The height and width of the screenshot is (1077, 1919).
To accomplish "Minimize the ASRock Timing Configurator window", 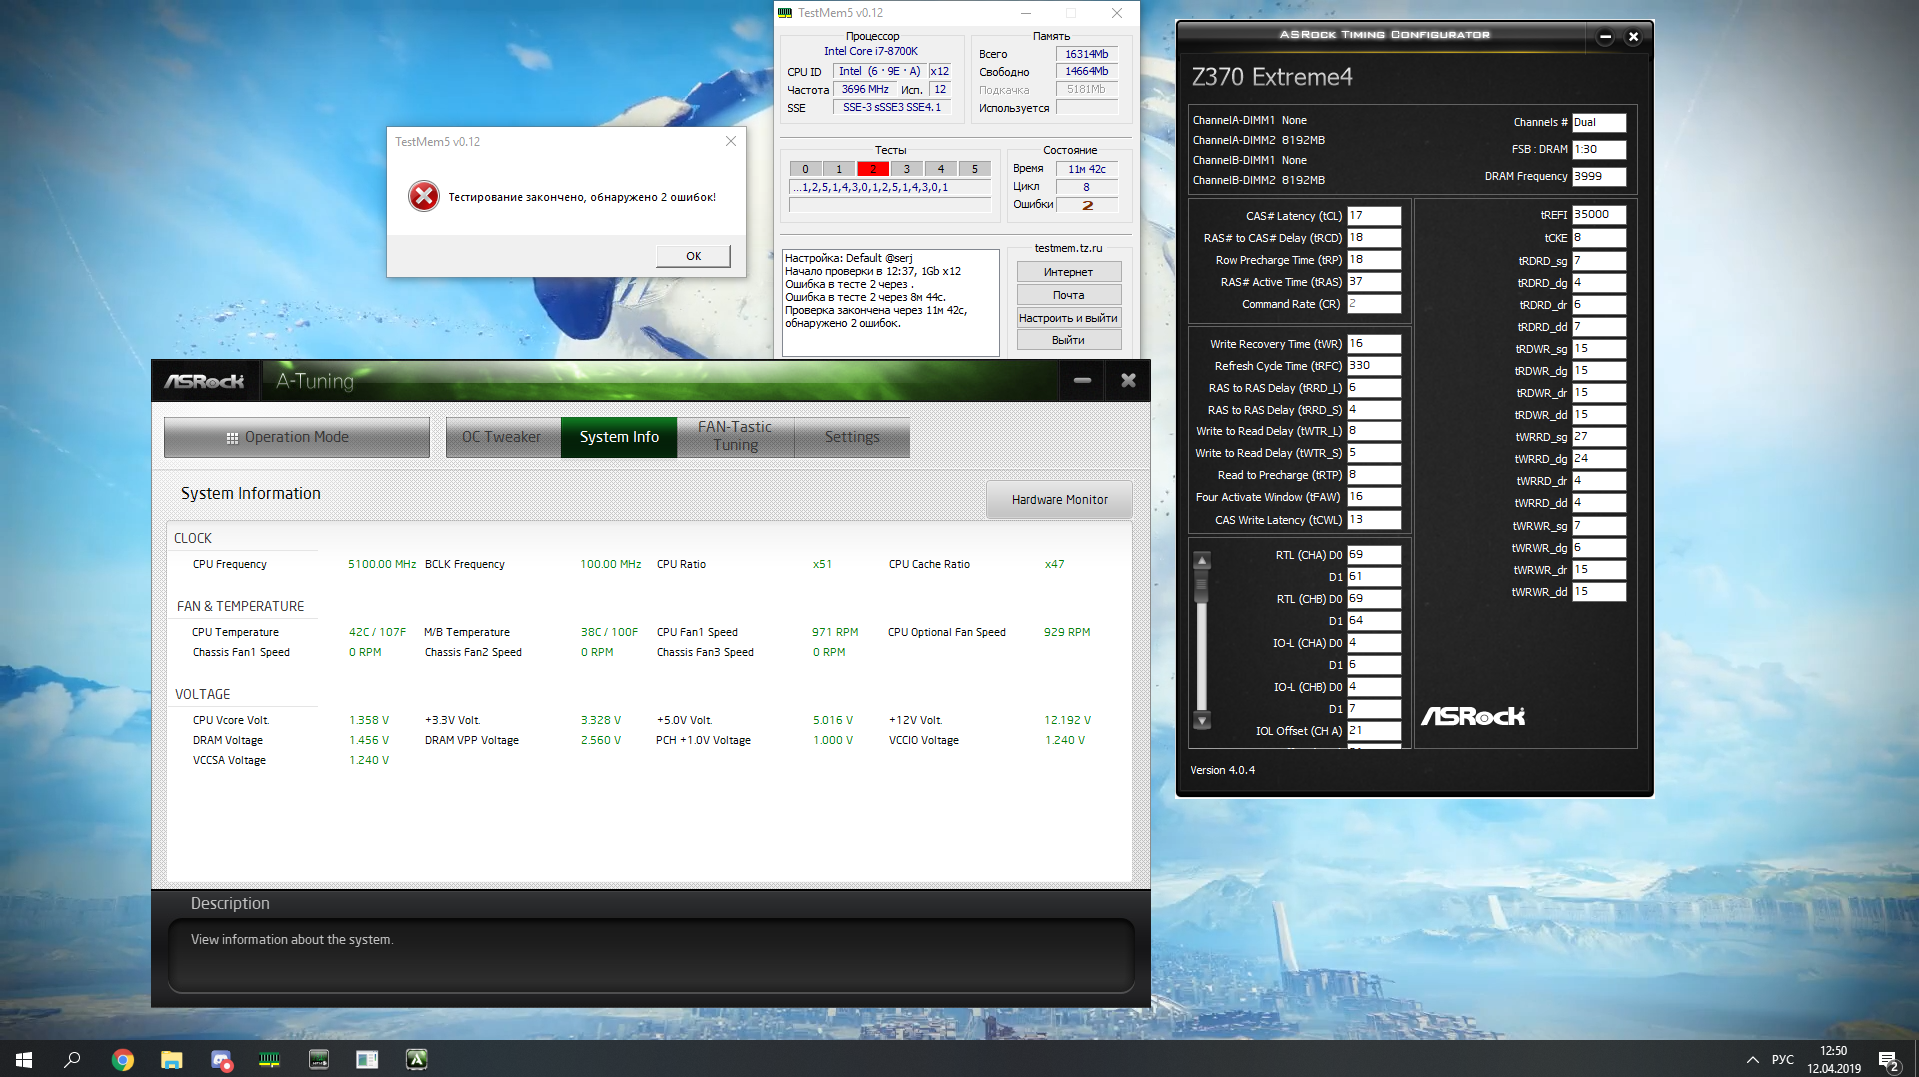I will 1605,37.
